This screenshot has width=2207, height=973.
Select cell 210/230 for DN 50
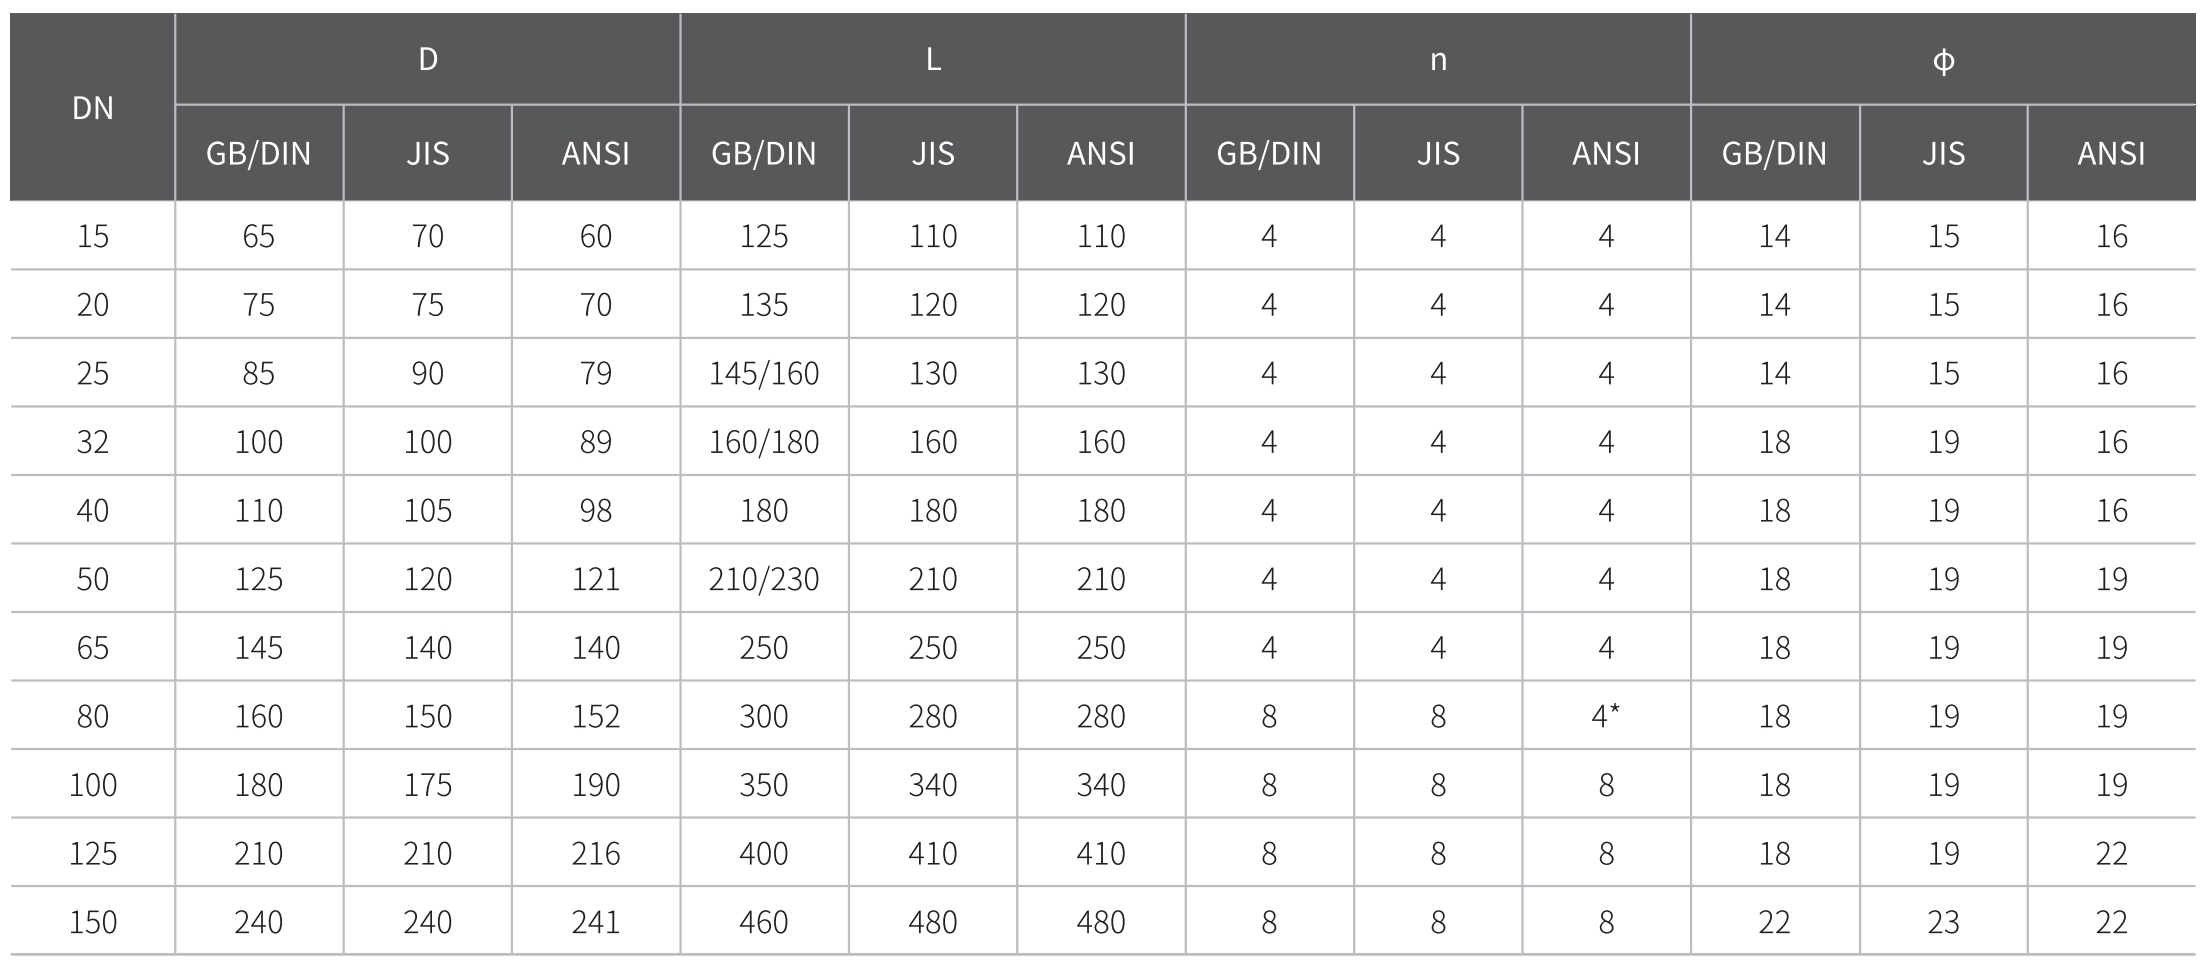click(x=764, y=579)
